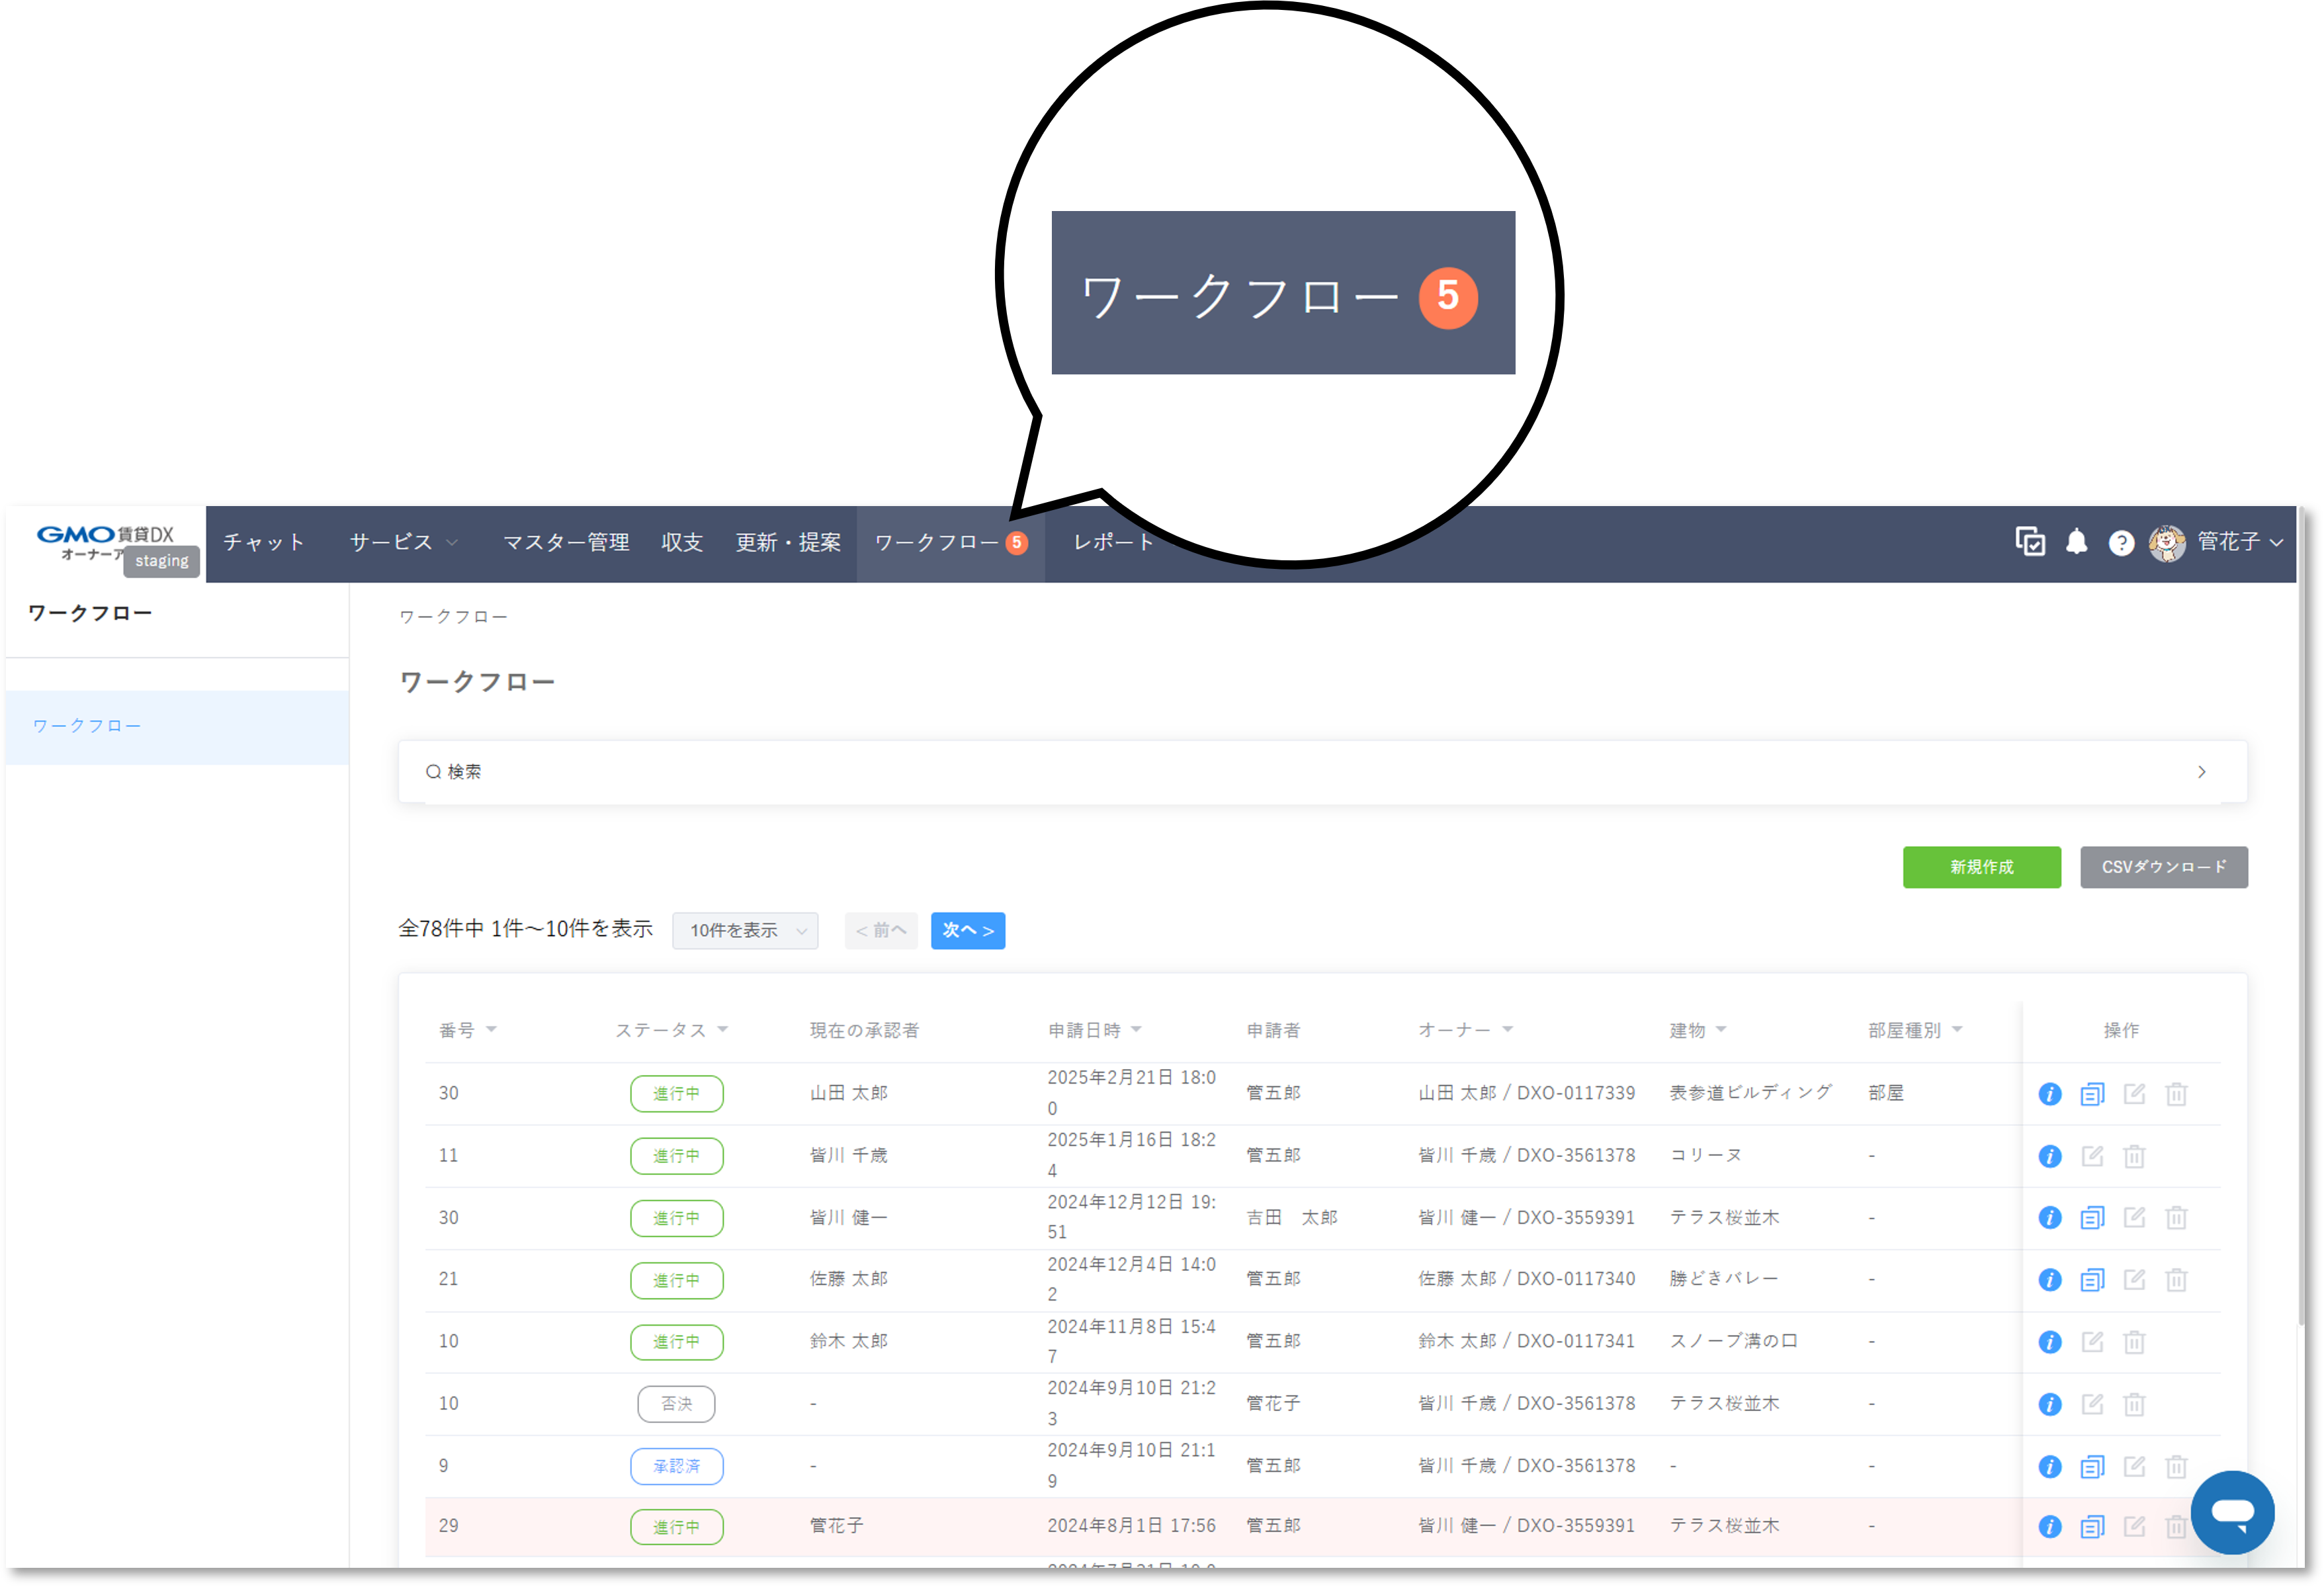Open the task checklist icon in the header

coord(2030,542)
